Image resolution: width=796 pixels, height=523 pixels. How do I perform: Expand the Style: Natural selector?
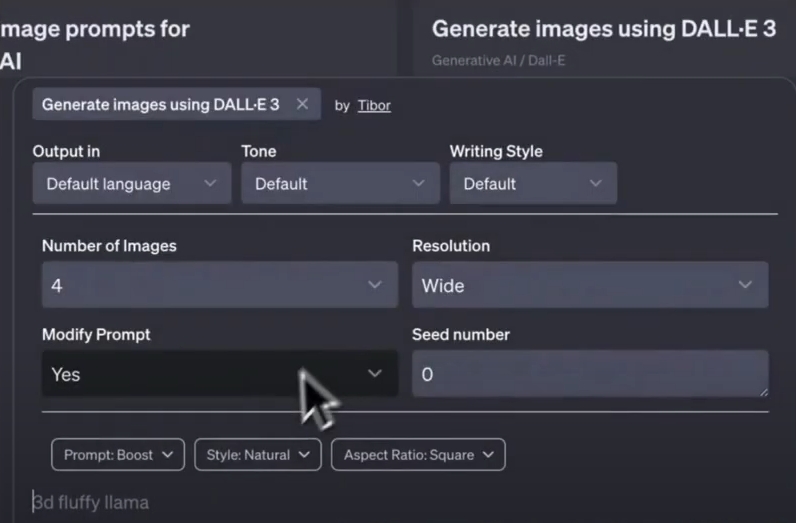(258, 454)
